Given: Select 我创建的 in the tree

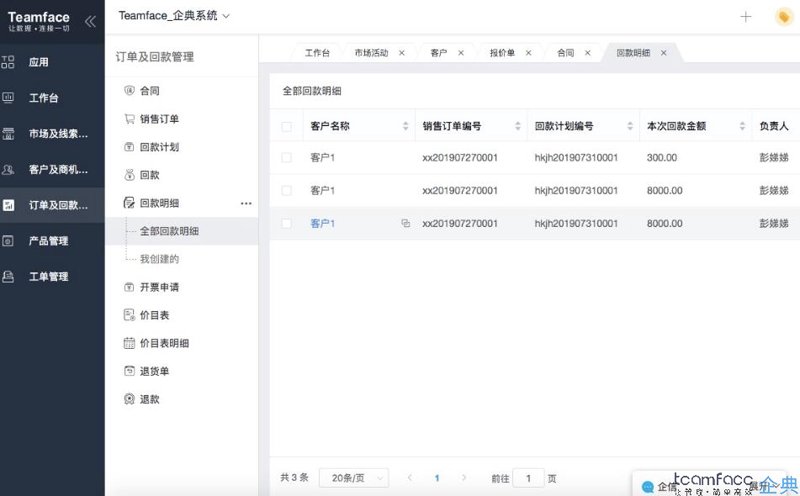Looking at the screenshot, I should [x=159, y=259].
